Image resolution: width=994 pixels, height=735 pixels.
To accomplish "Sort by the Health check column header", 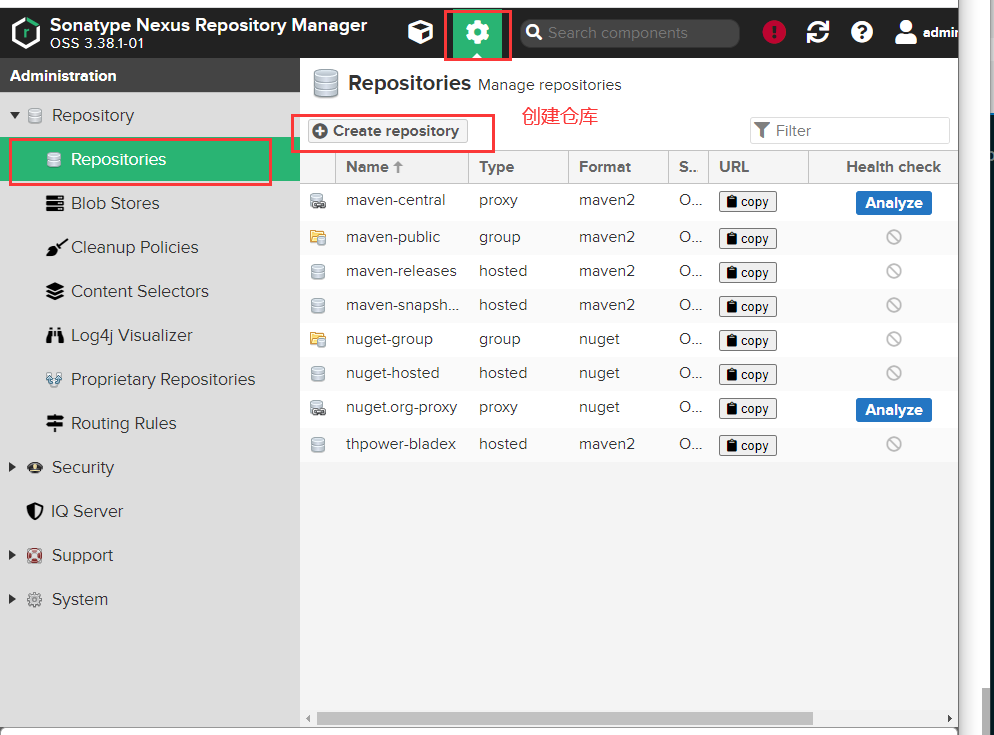I will 884,167.
